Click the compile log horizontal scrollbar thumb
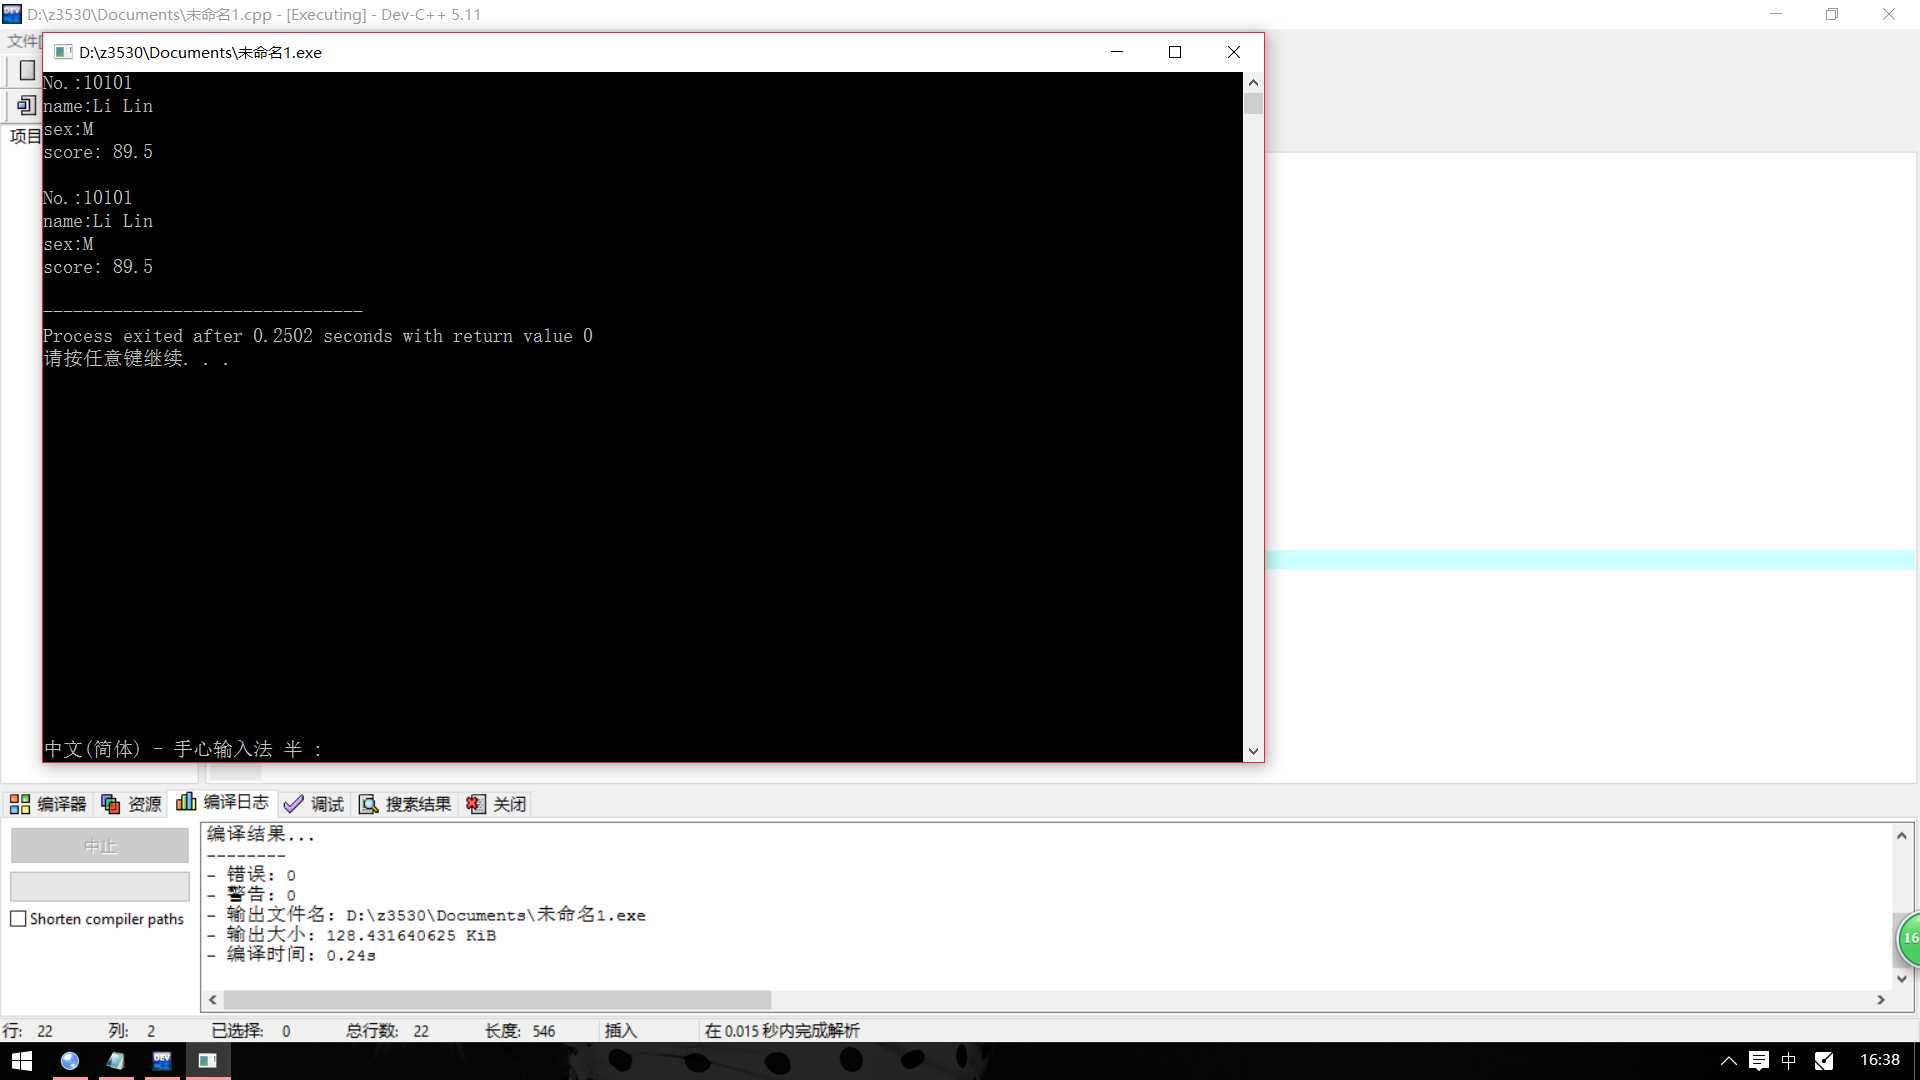 point(497,1000)
